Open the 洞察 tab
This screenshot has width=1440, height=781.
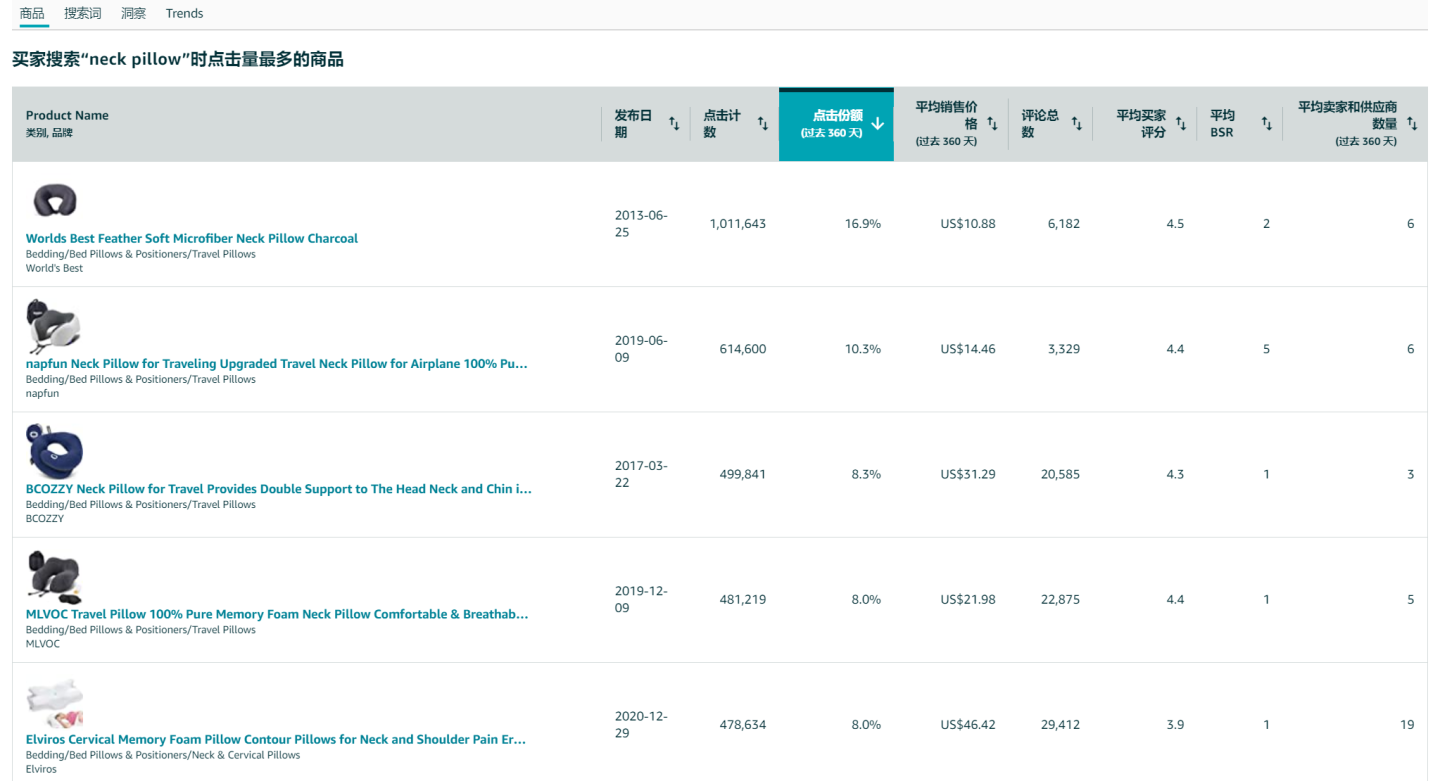pyautogui.click(x=133, y=13)
